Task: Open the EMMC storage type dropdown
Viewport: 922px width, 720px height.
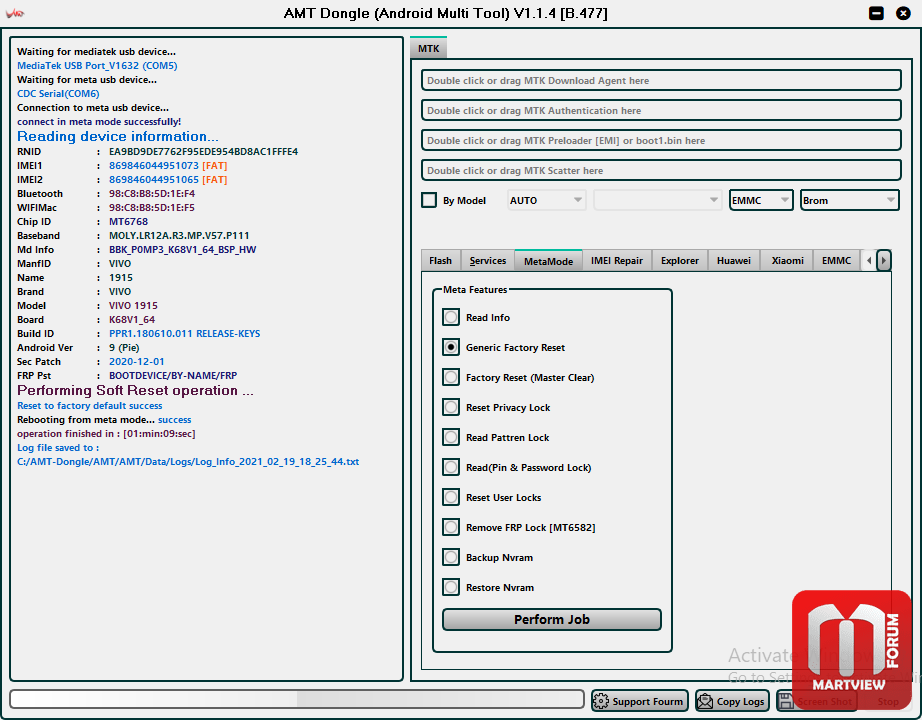Action: [761, 200]
